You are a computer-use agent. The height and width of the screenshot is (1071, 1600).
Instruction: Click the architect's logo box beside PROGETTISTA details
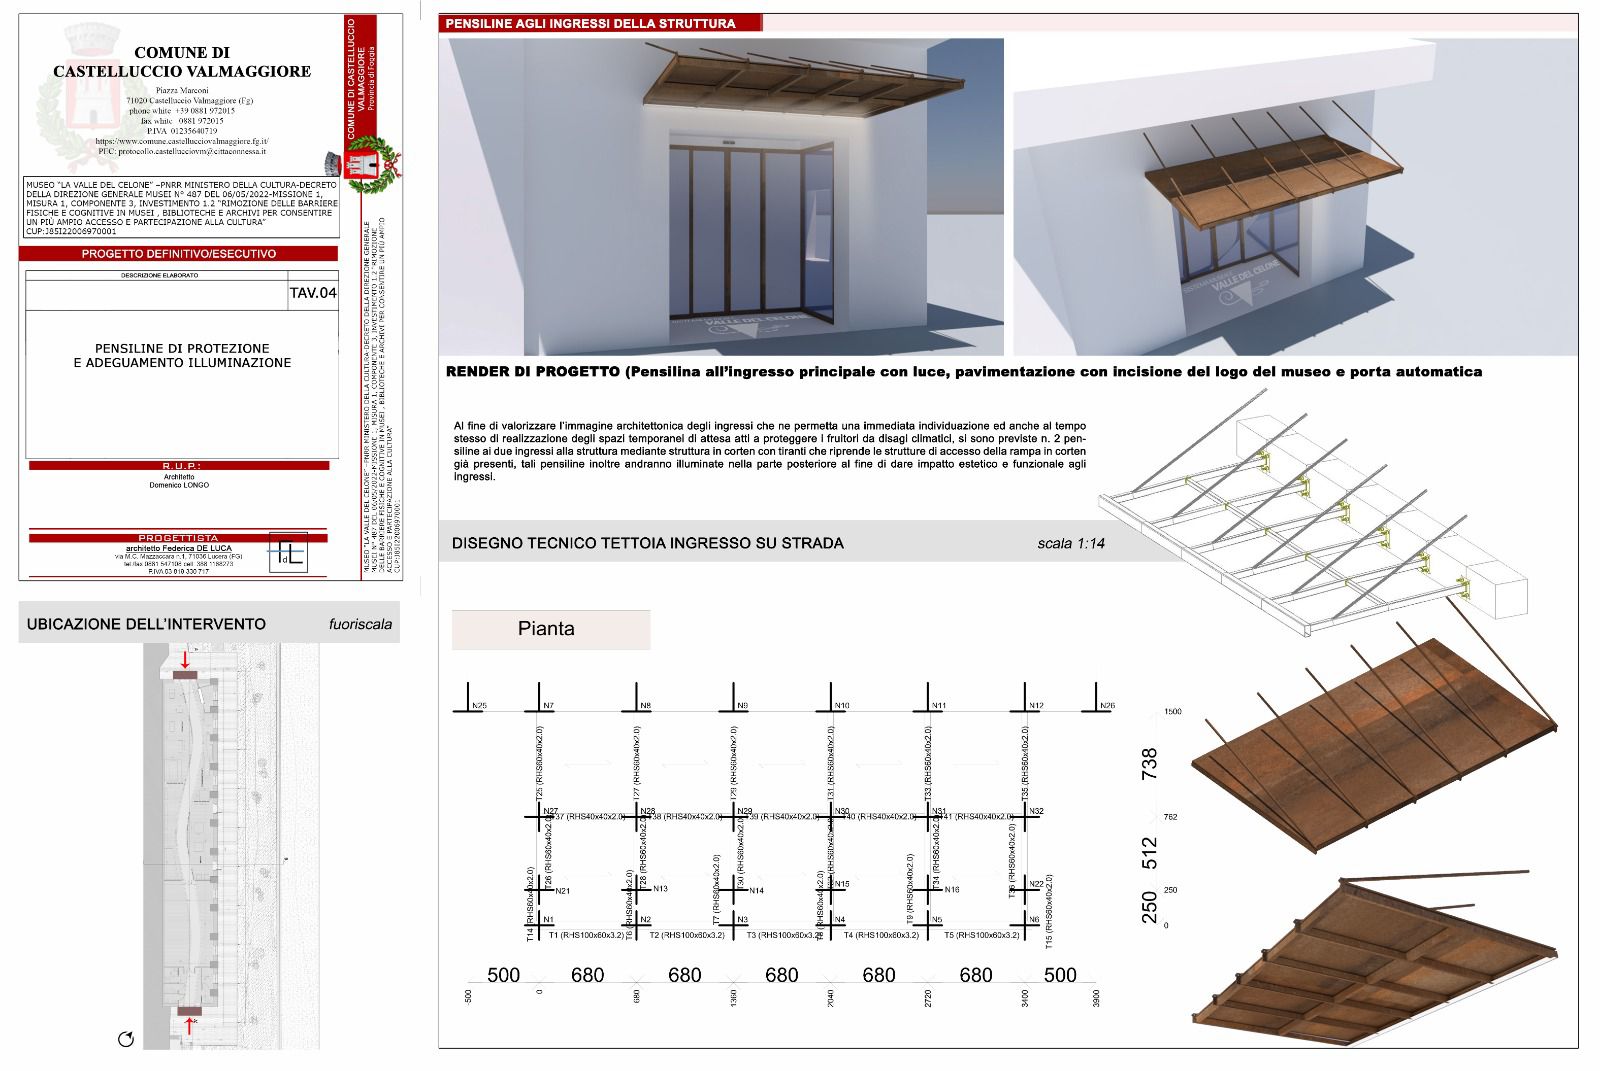[x=288, y=552]
